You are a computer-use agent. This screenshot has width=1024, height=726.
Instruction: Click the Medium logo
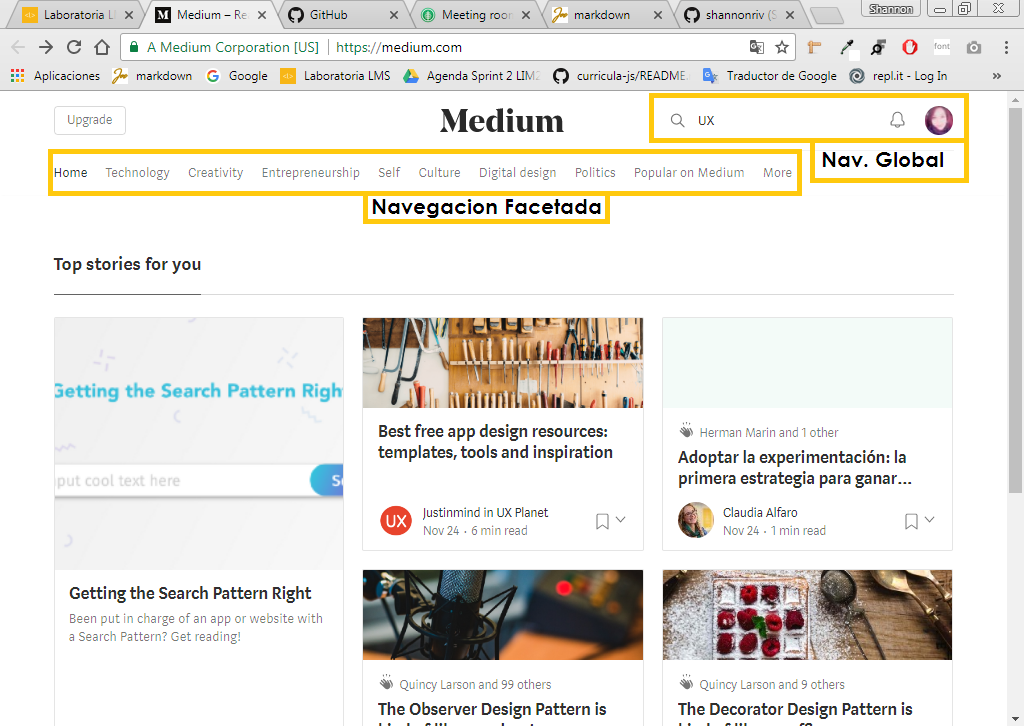(x=502, y=121)
